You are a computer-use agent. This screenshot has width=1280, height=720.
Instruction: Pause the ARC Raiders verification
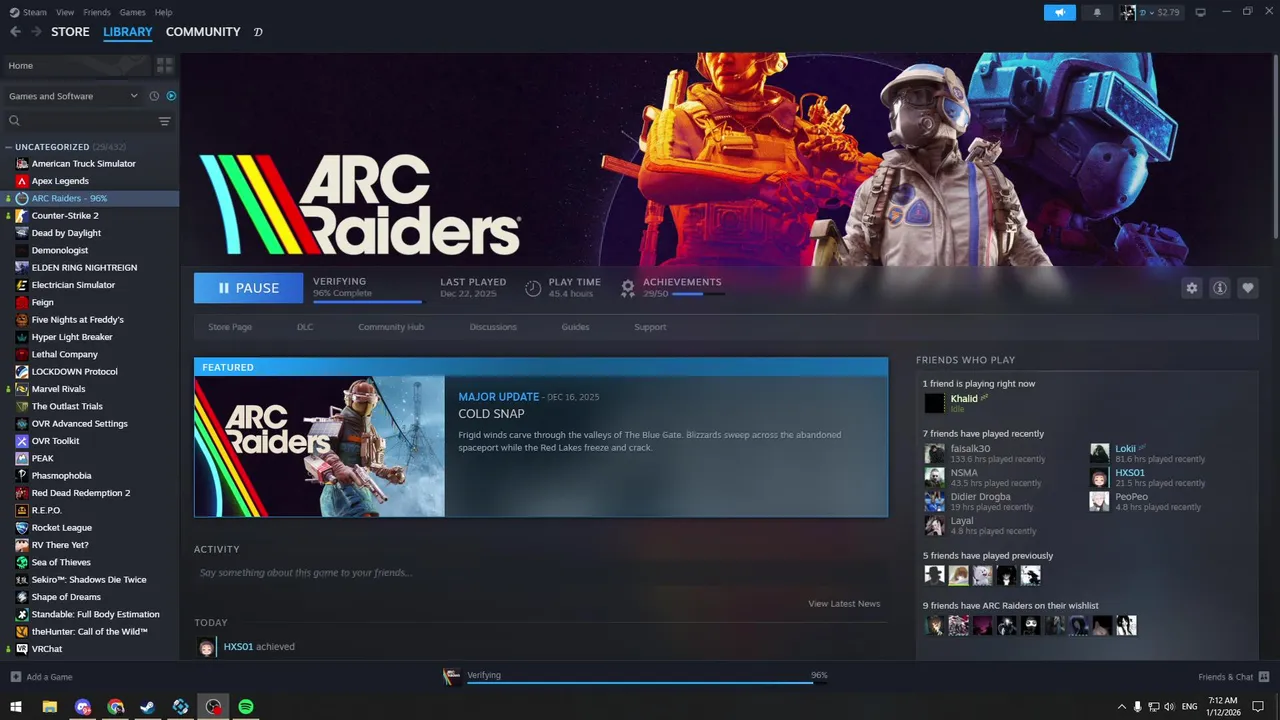248,288
